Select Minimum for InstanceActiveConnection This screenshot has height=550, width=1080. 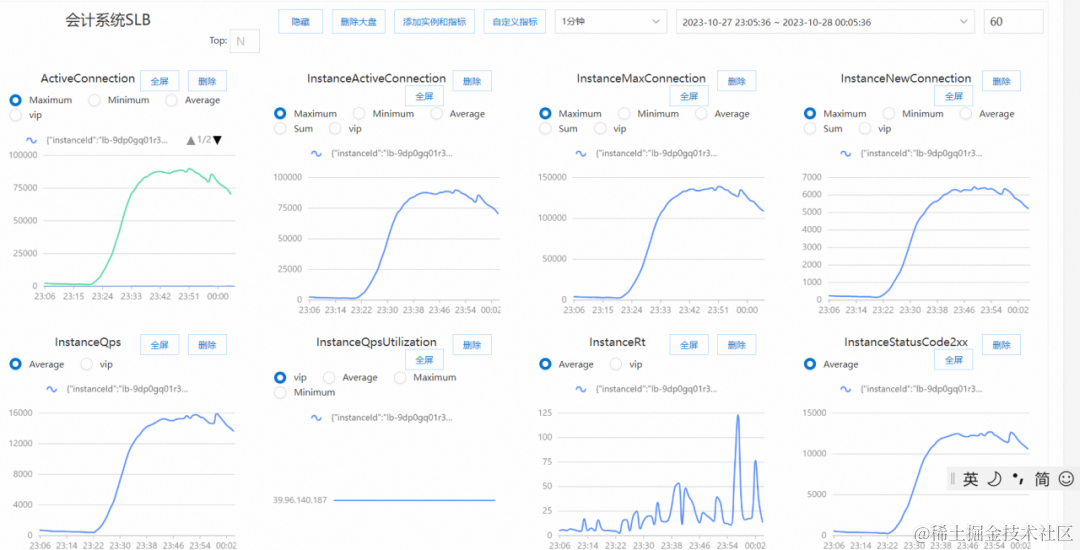359,113
